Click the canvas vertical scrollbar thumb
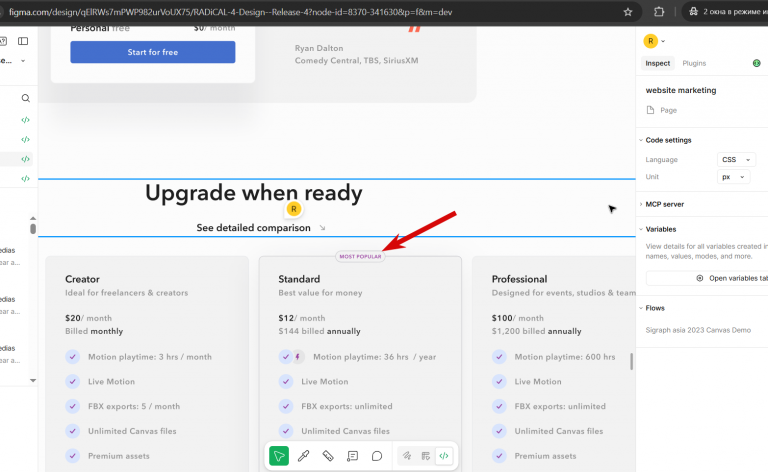 (631, 361)
